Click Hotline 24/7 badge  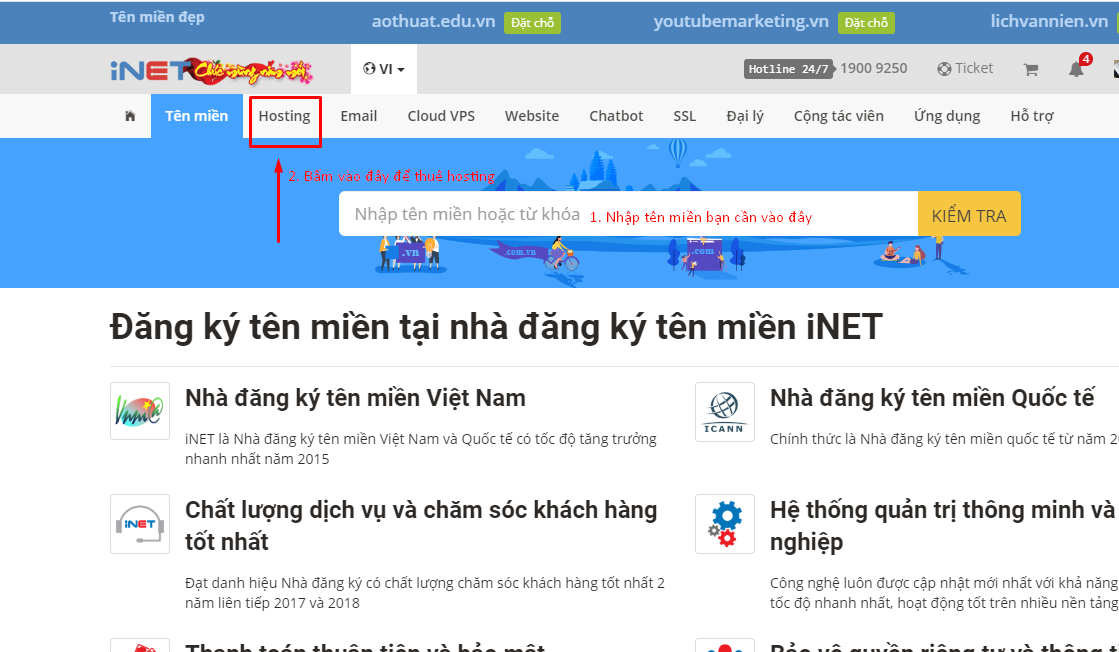pyautogui.click(x=788, y=69)
